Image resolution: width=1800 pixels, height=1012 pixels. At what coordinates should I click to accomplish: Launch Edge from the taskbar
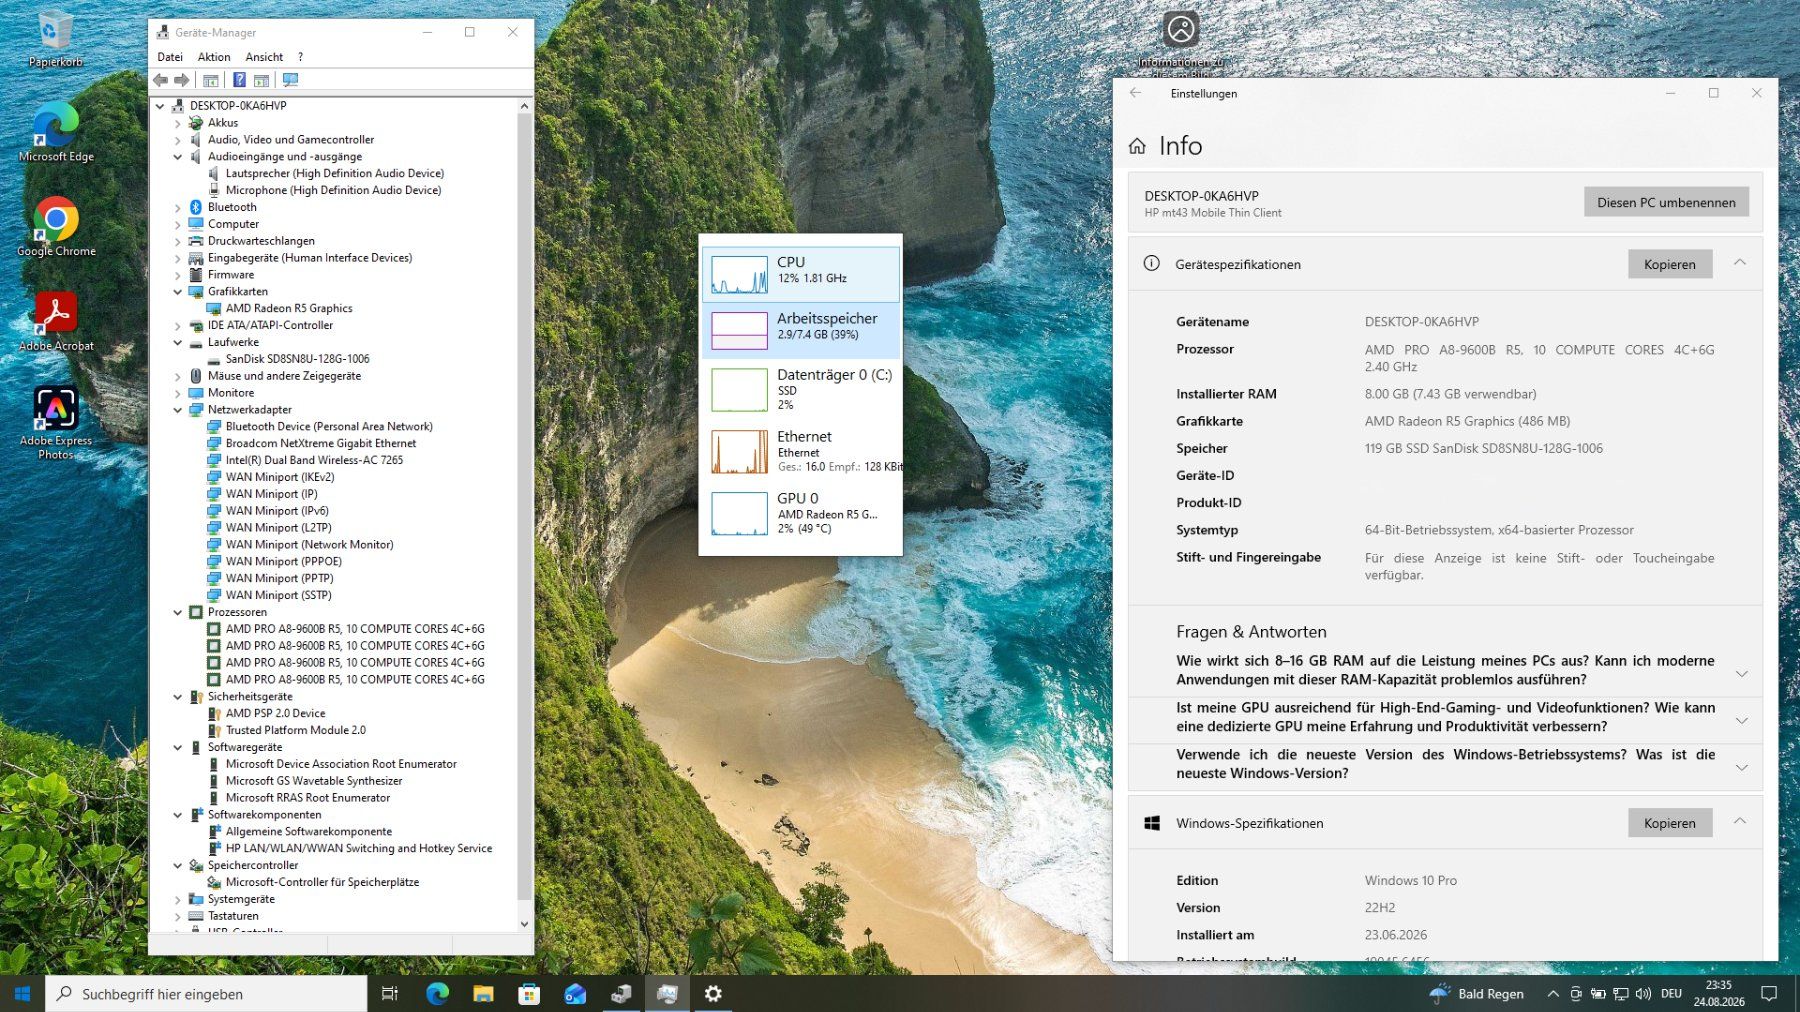pyautogui.click(x=437, y=993)
